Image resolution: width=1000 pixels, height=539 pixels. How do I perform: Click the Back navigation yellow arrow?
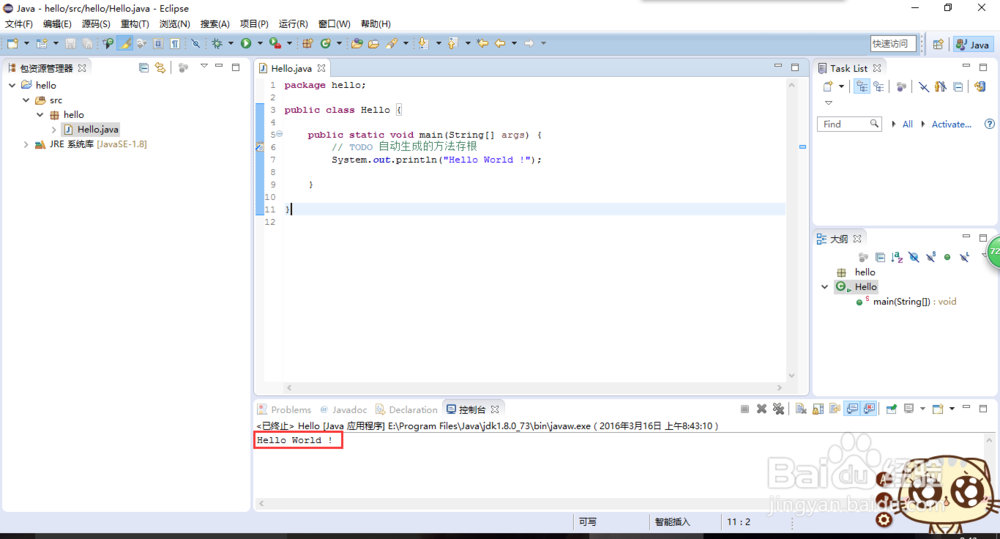(500, 43)
